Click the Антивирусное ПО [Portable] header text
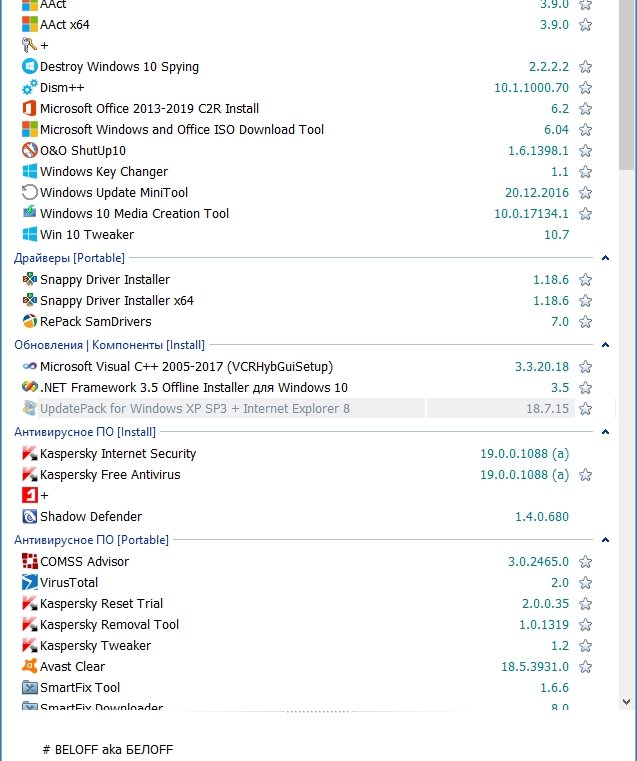 point(91,540)
